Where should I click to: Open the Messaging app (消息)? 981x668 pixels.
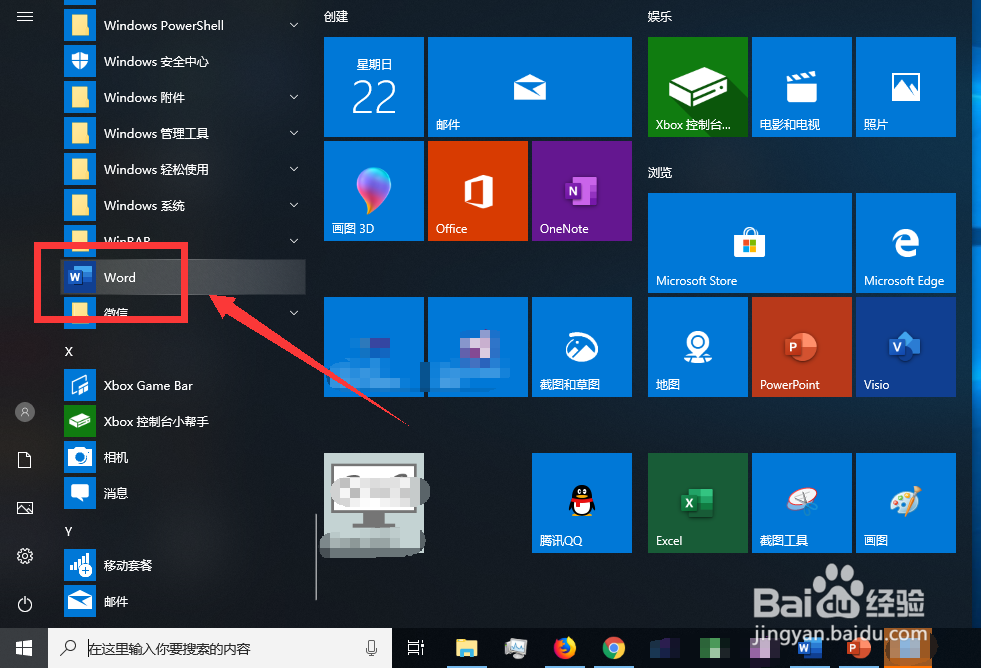(x=183, y=493)
